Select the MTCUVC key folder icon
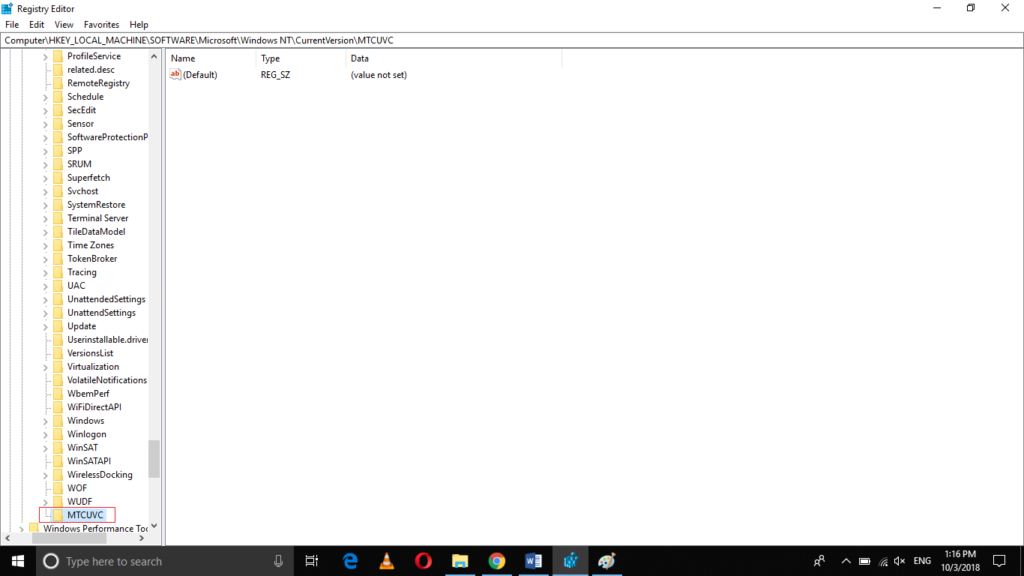The height and width of the screenshot is (576, 1024). tap(59, 515)
